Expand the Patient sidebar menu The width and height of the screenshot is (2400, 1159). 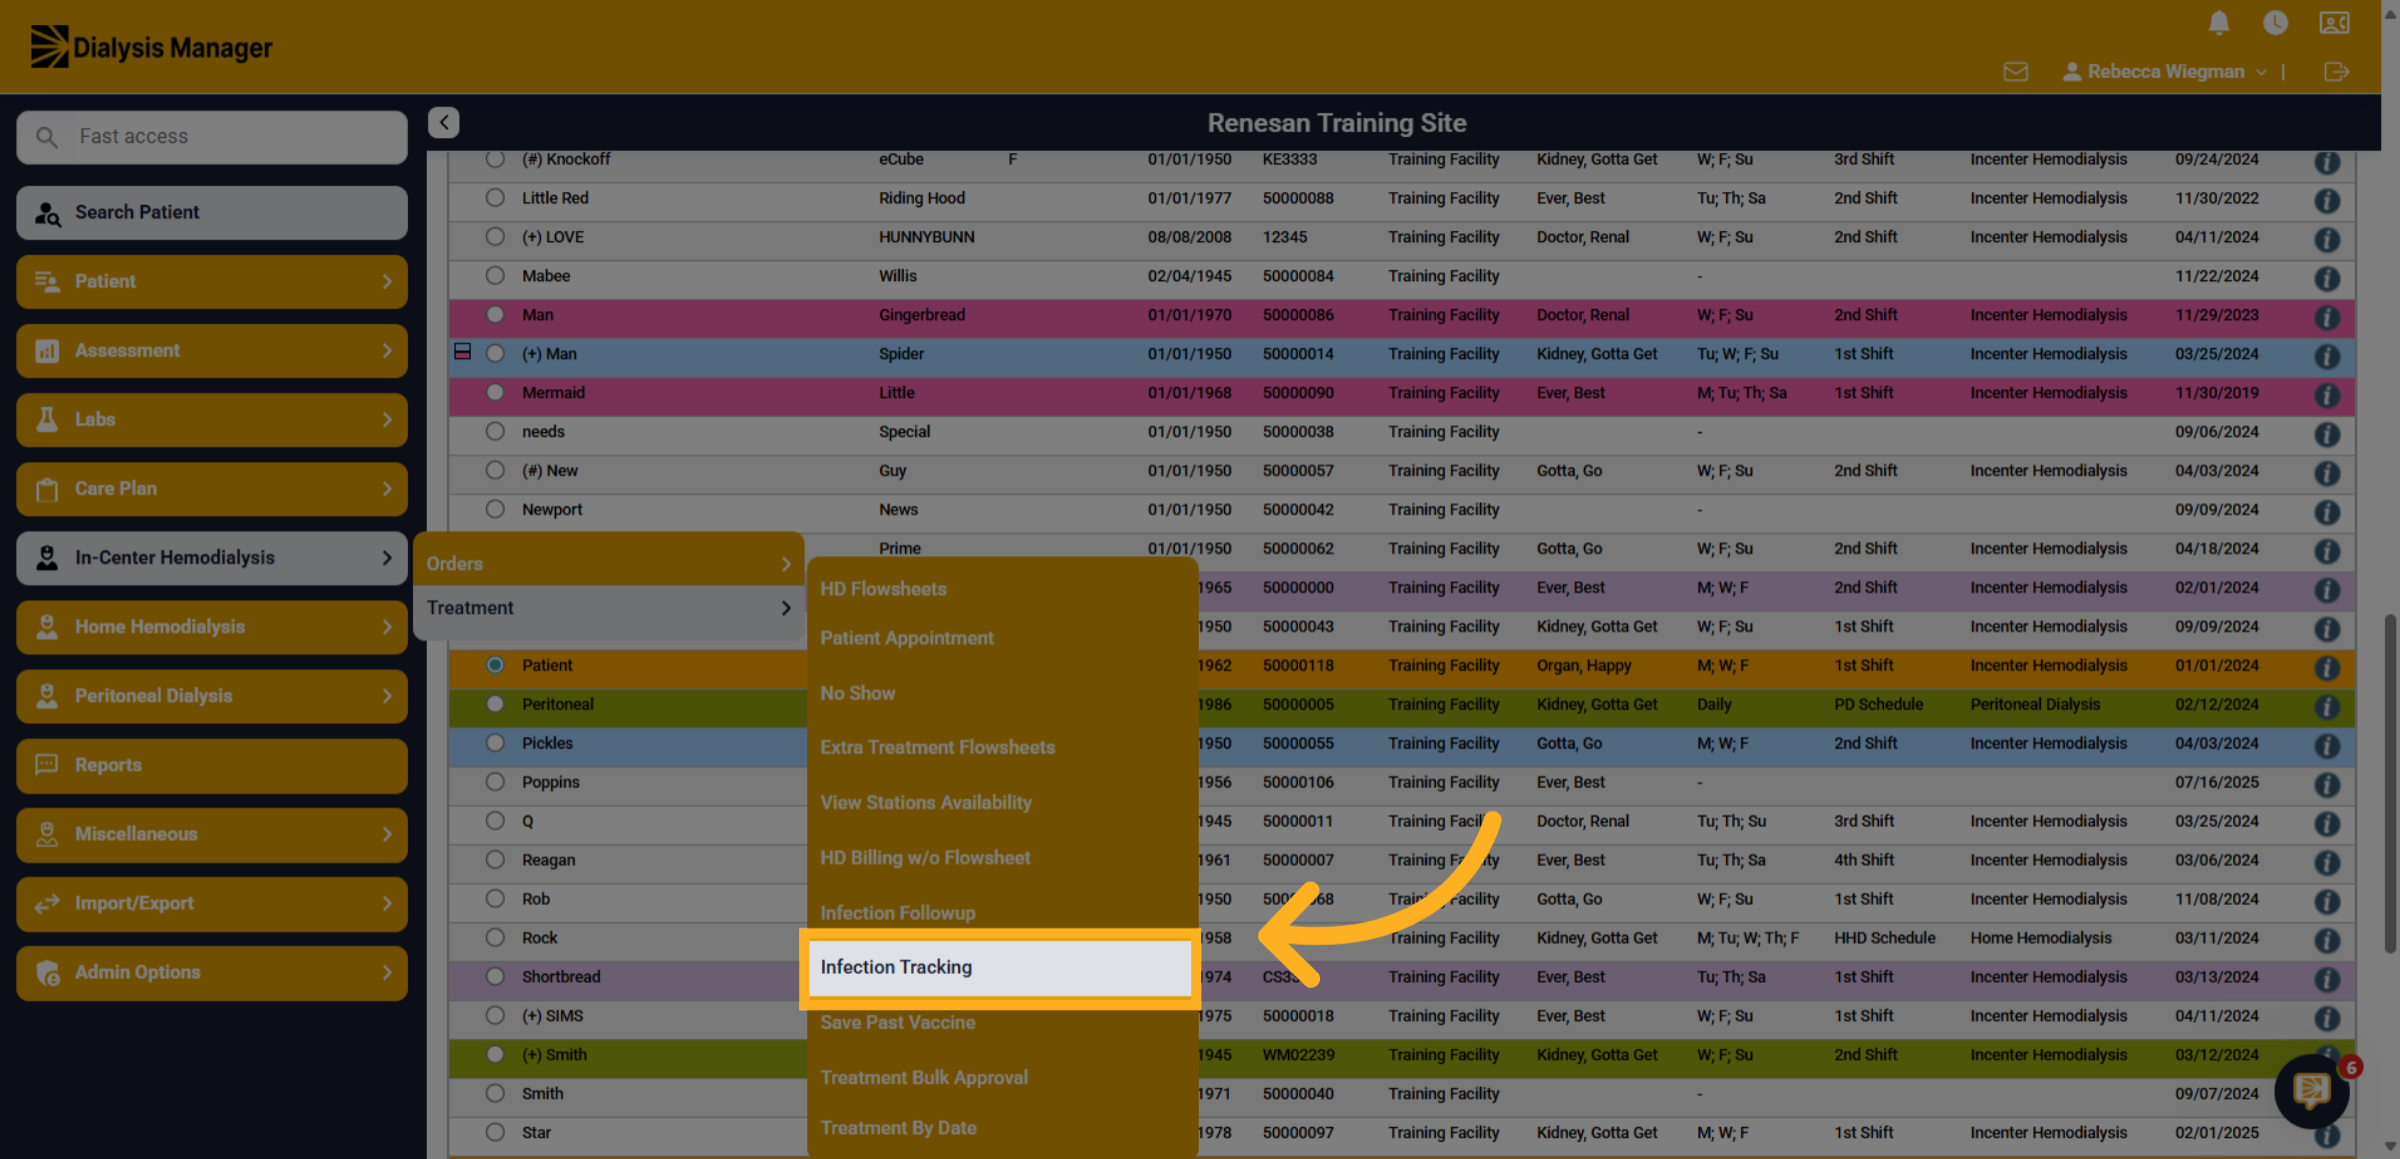click(212, 281)
